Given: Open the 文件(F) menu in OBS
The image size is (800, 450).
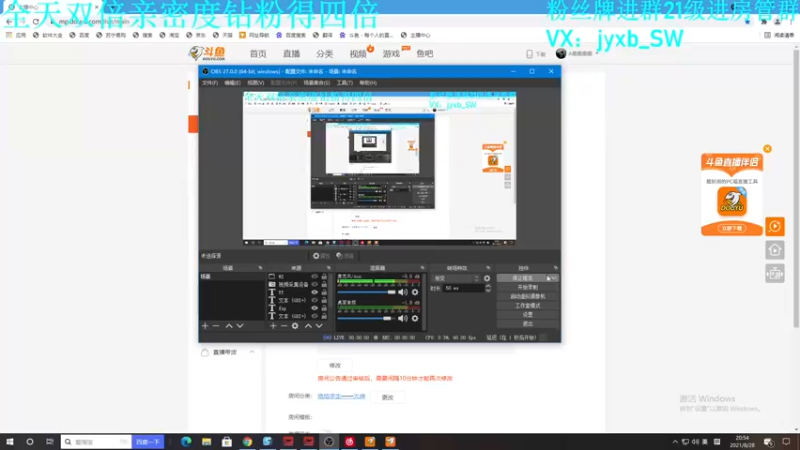Looking at the screenshot, I should 210,83.
